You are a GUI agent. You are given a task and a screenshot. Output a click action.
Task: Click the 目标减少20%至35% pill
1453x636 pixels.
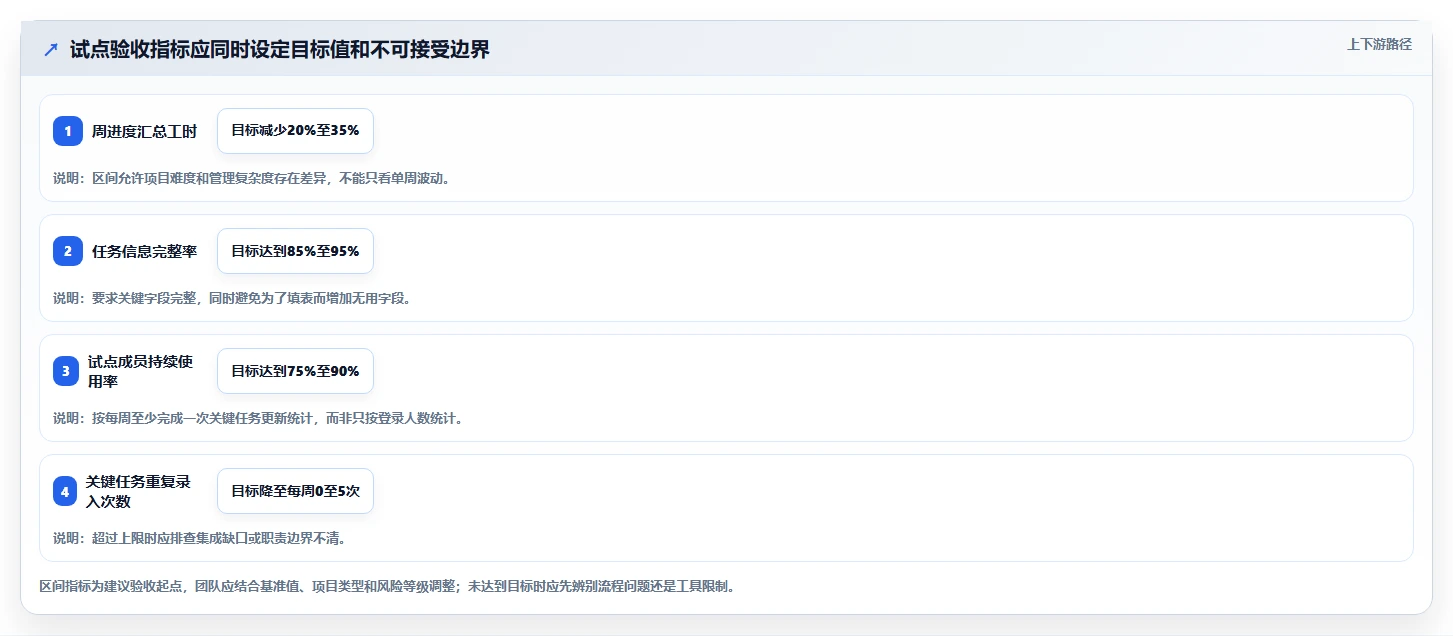click(295, 131)
